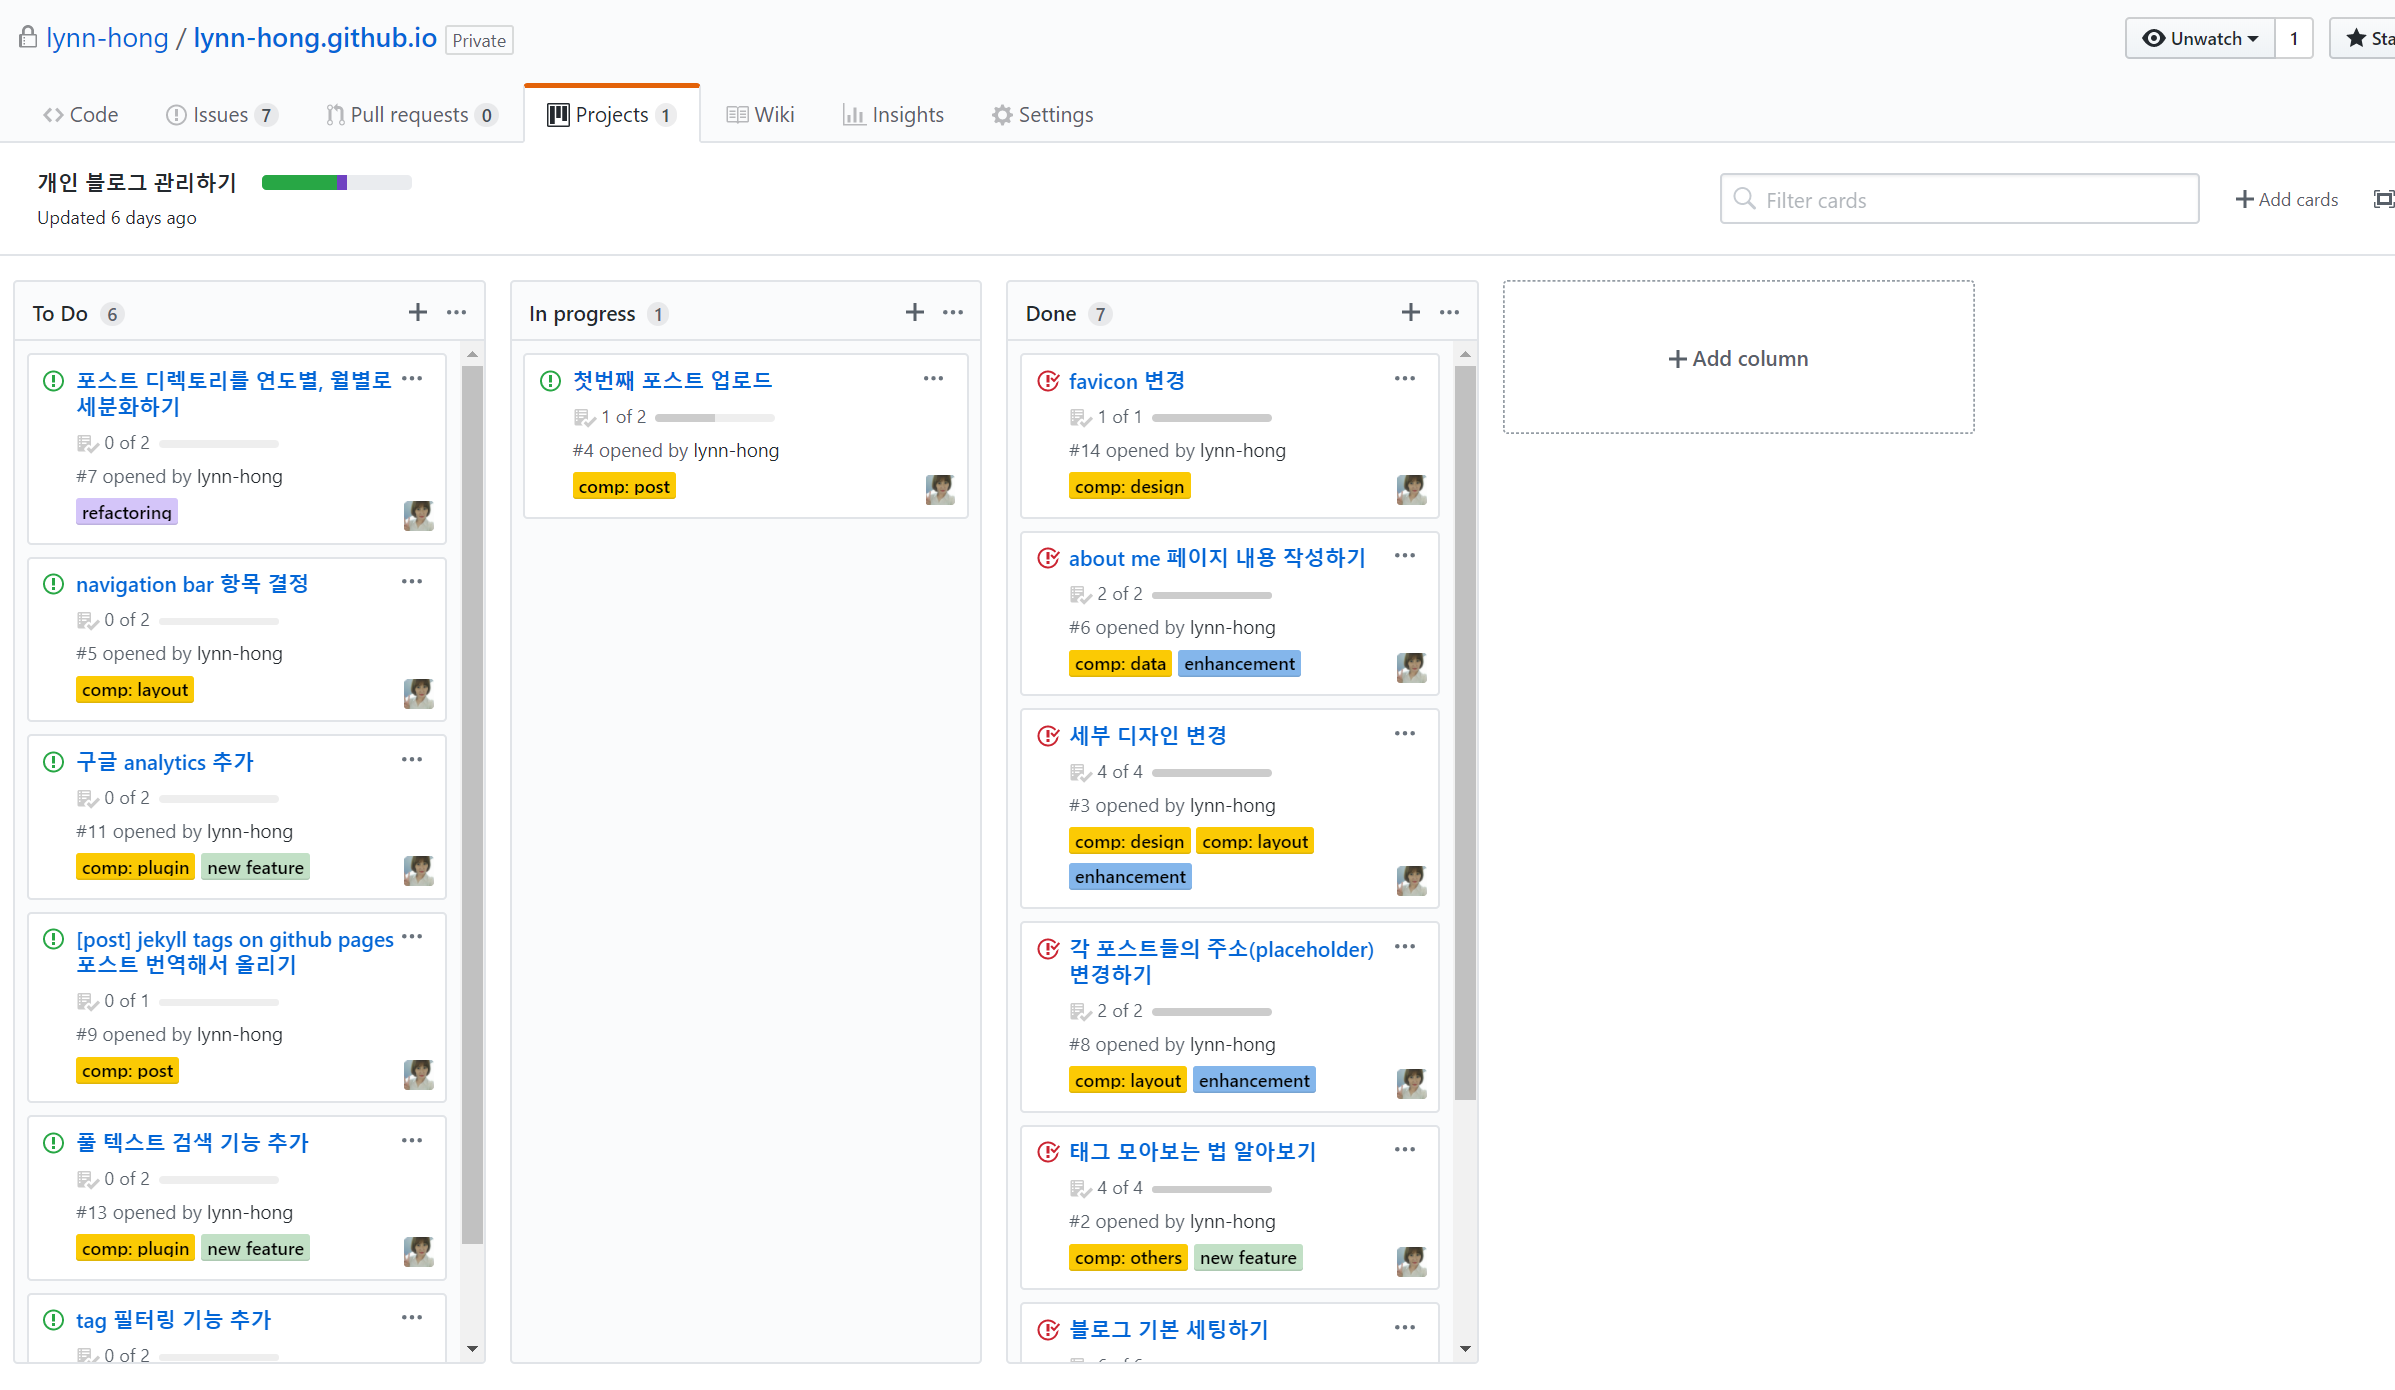
Task: Click the closed issue icon on 세부 디자인 변경 card
Action: click(x=1048, y=736)
